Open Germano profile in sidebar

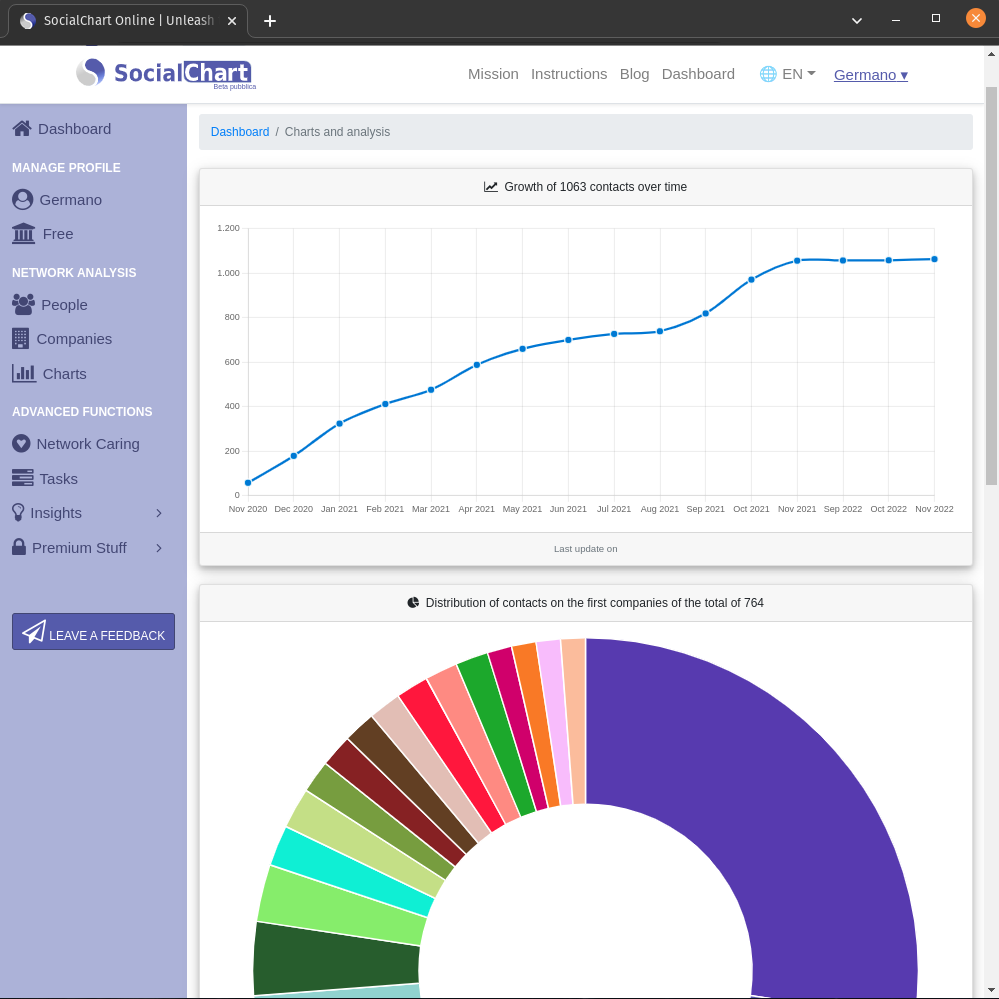(x=71, y=200)
